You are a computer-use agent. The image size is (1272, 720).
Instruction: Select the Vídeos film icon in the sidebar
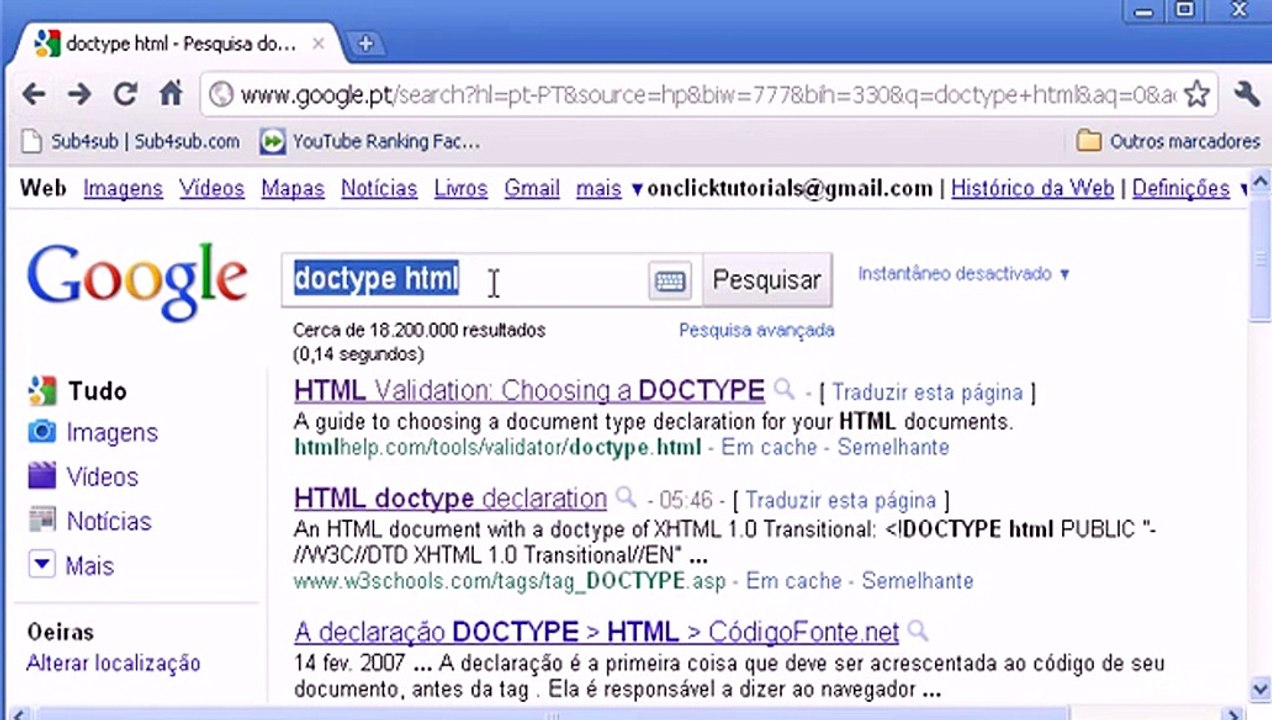(41, 476)
